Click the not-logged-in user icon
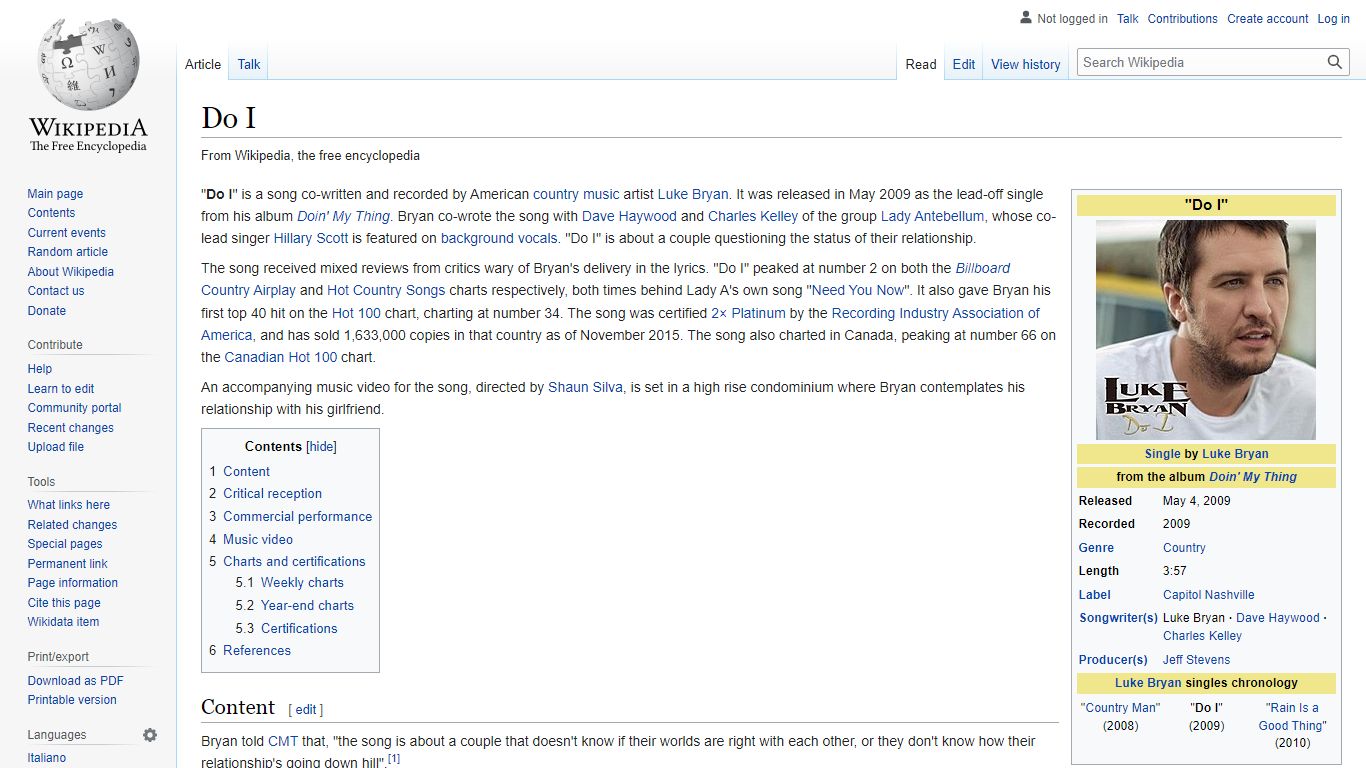Screen dimensions: 1366x768 [x=1025, y=18]
